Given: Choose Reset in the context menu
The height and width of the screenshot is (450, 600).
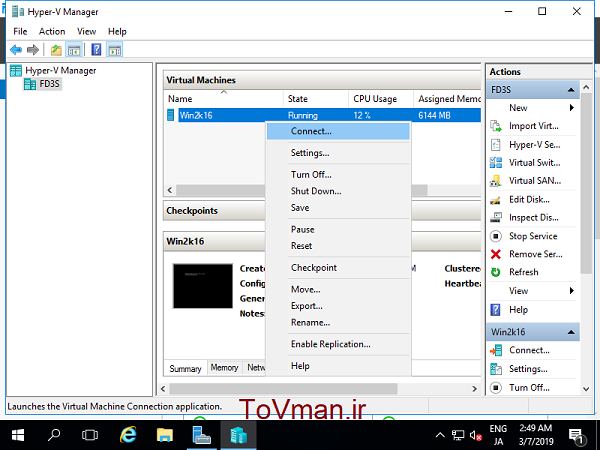Looking at the screenshot, I should 338,246.
